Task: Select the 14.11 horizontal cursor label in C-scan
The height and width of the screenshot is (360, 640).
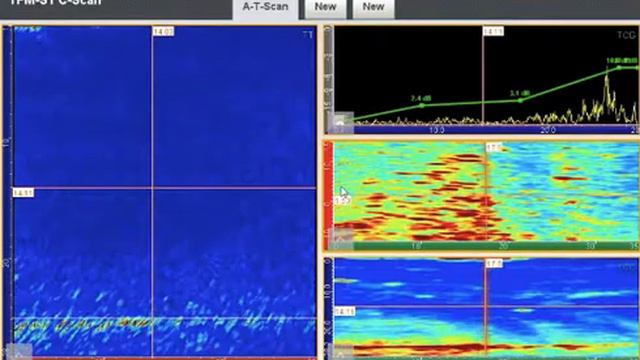Action: (23, 193)
